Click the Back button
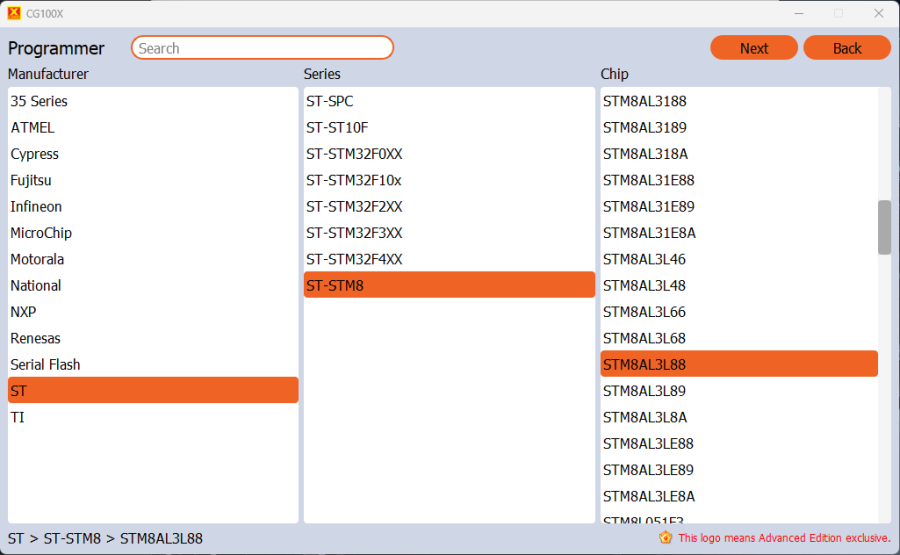This screenshot has width=900, height=555. pyautogui.click(x=847, y=48)
